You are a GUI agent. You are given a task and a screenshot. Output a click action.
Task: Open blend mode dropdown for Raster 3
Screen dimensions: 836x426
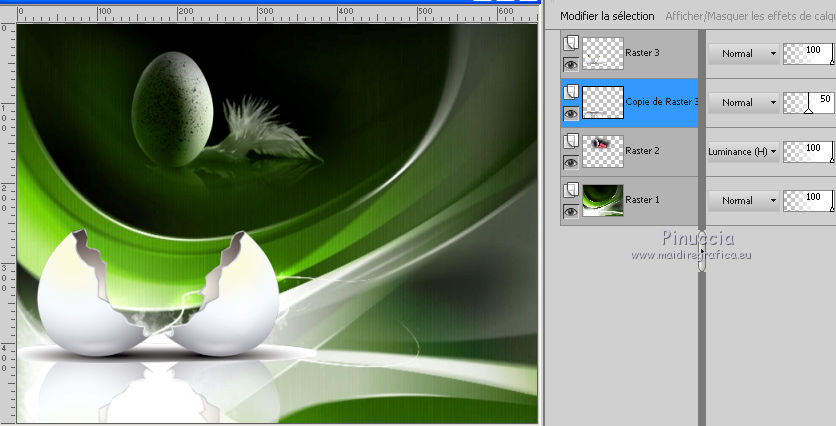tap(744, 53)
